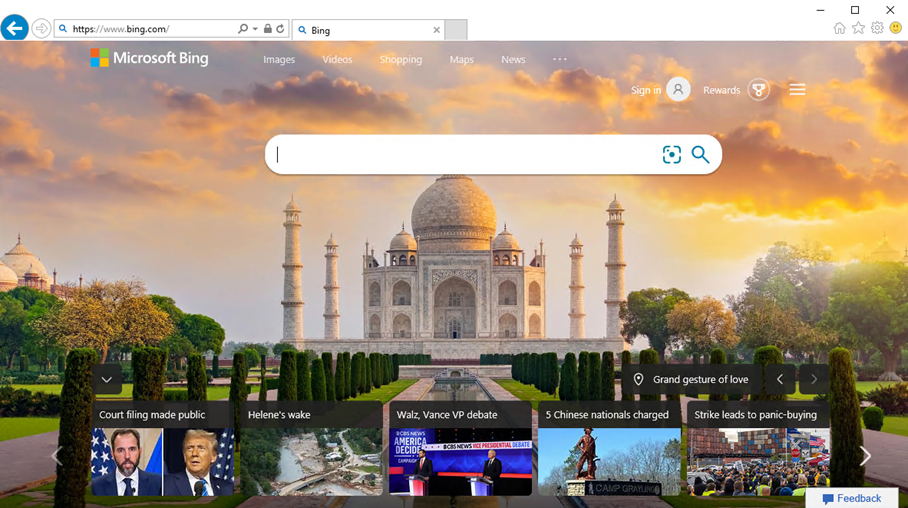Viewport: 908px width, 508px height.
Task: Go to the Shopping section
Action: tap(401, 59)
